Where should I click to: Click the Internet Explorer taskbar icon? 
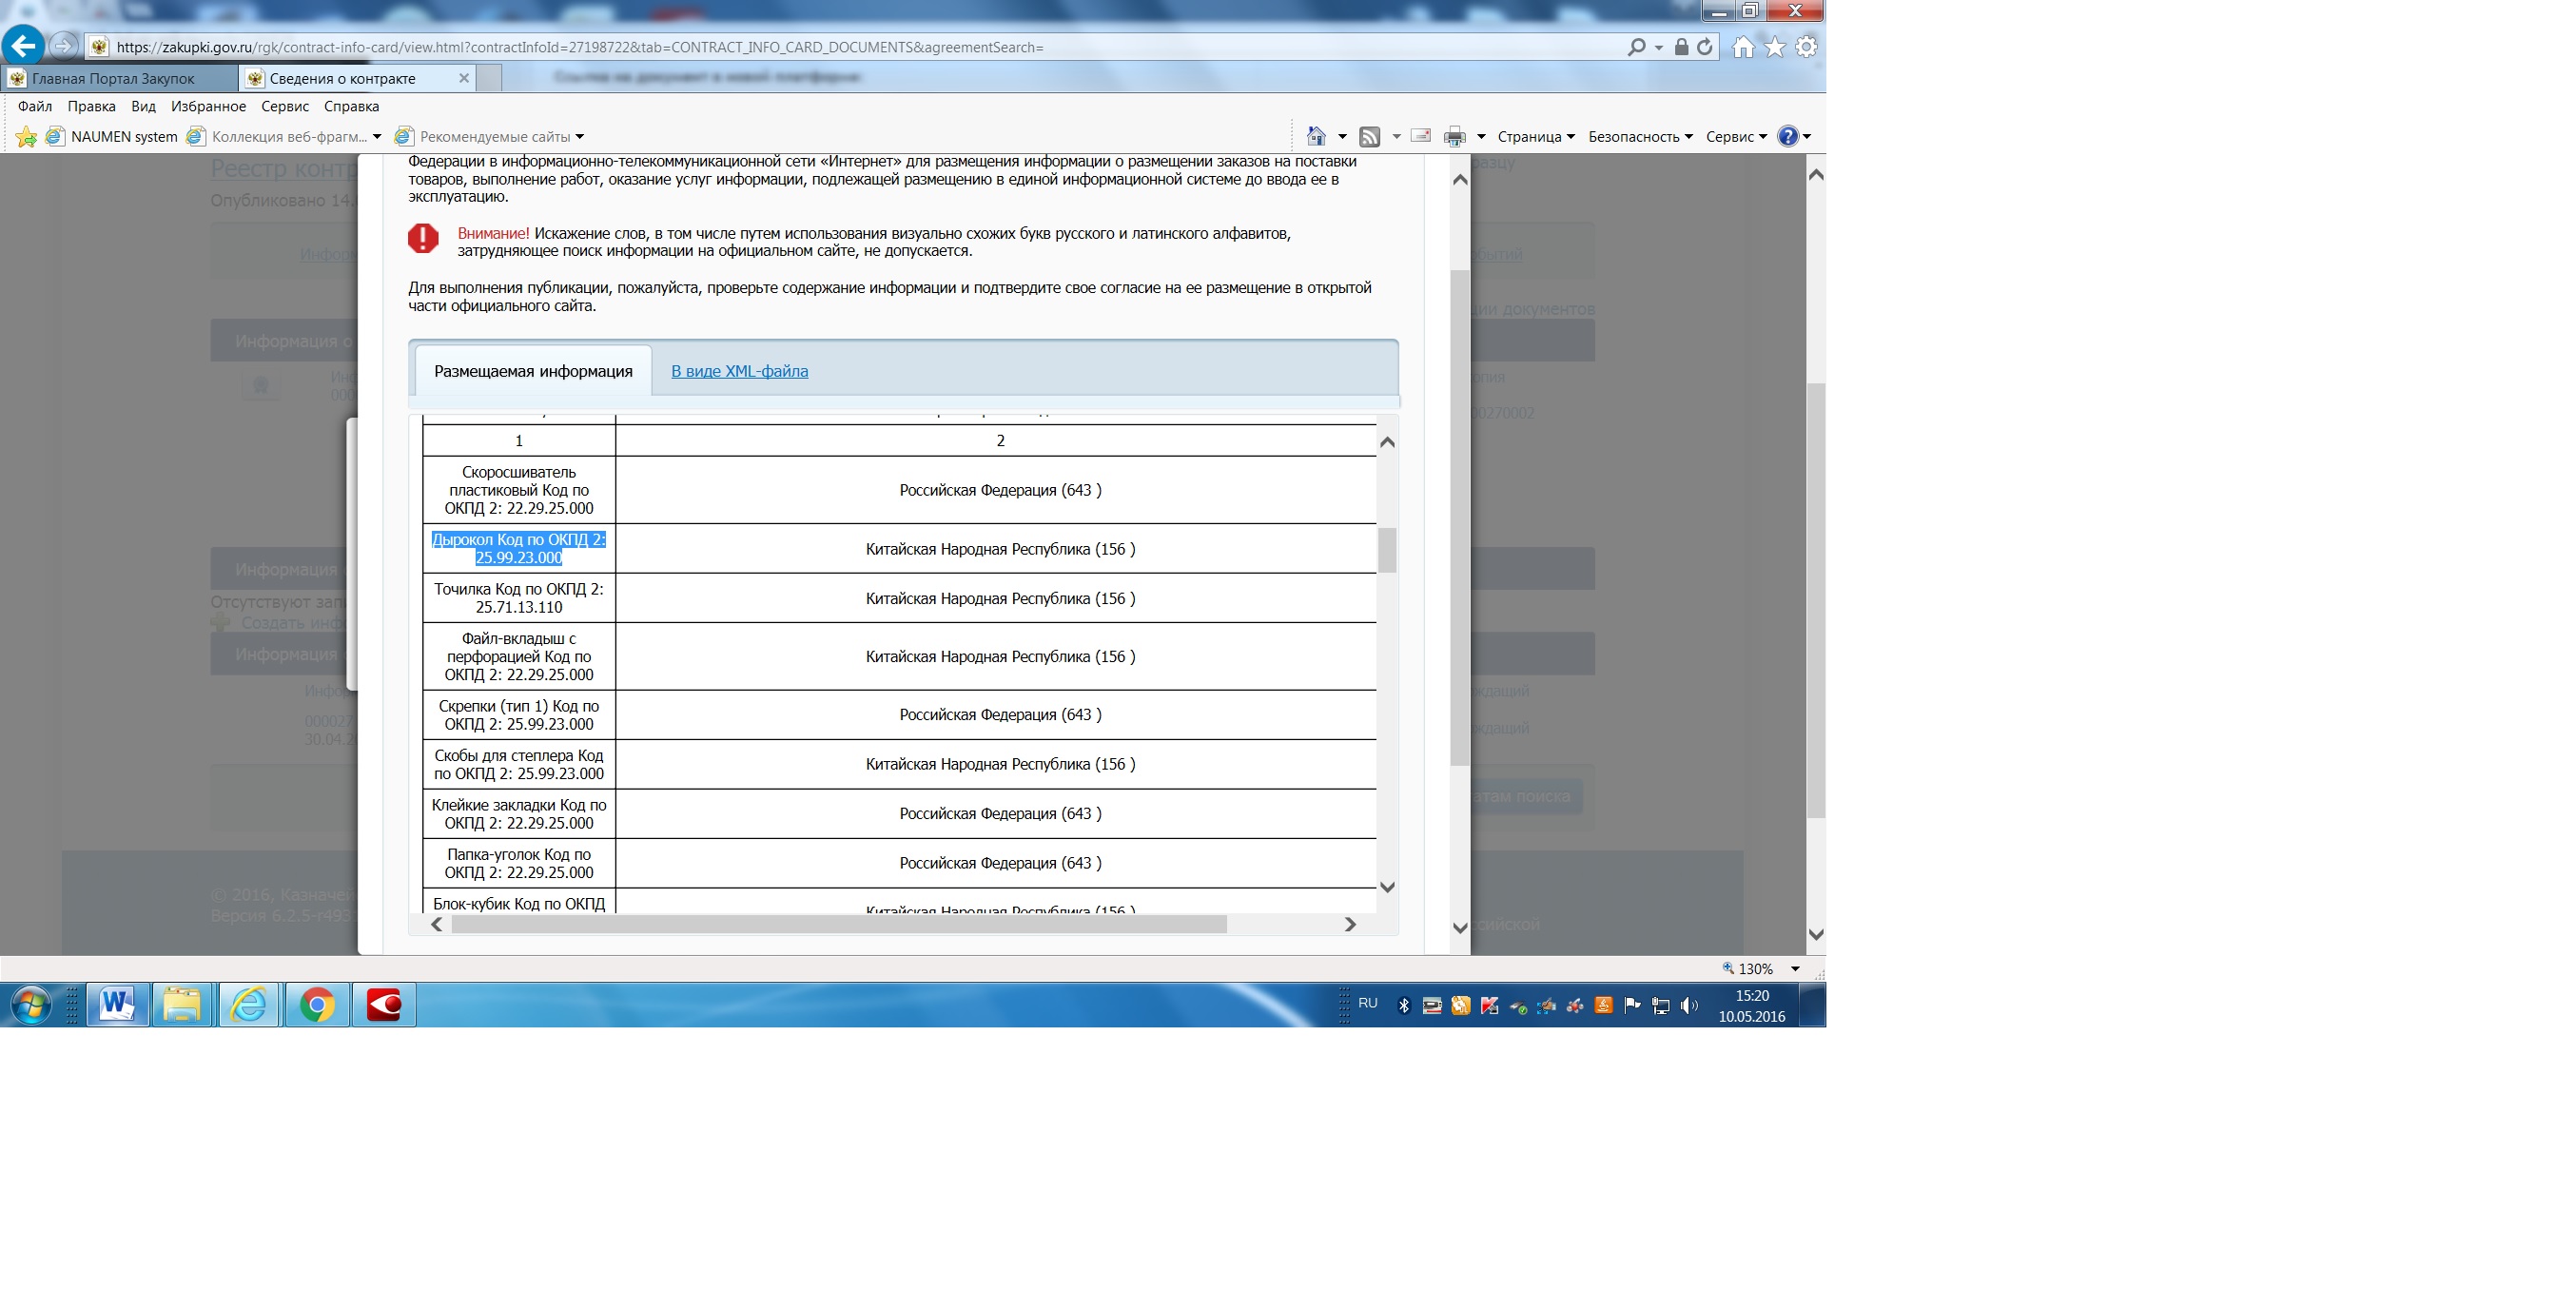click(x=248, y=1004)
